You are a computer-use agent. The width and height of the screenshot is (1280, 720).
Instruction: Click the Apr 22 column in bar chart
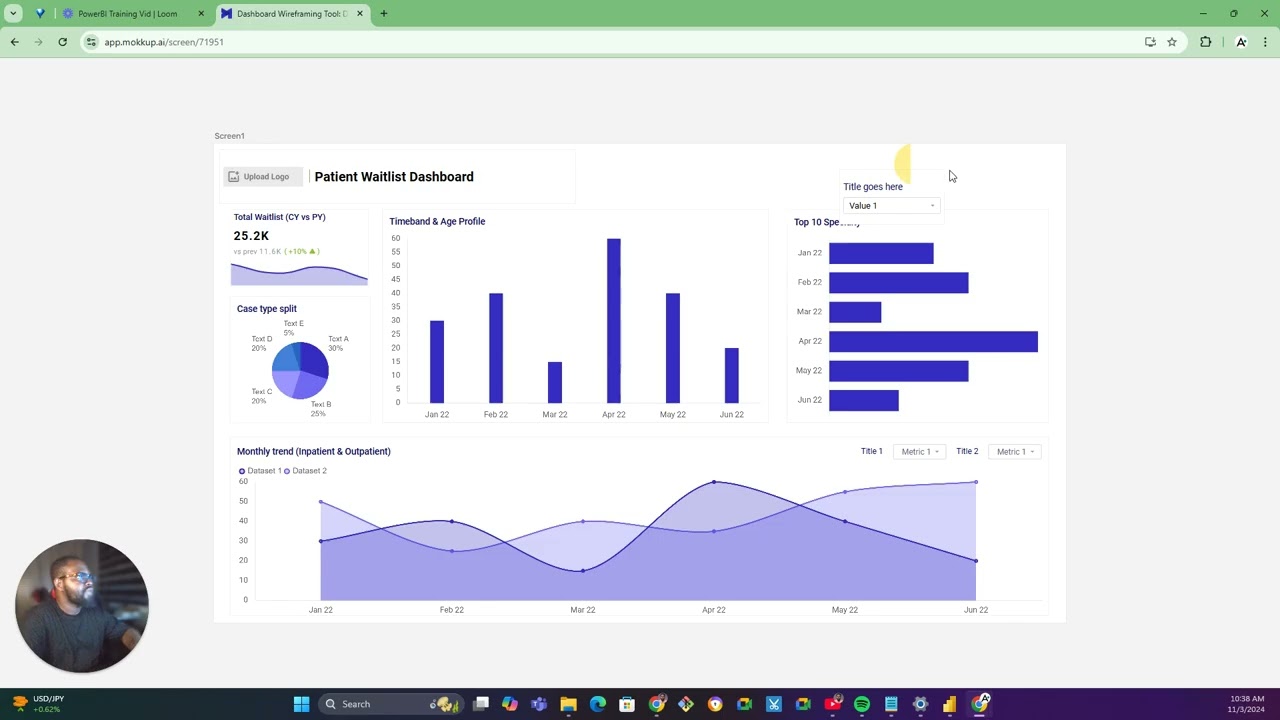tap(613, 321)
